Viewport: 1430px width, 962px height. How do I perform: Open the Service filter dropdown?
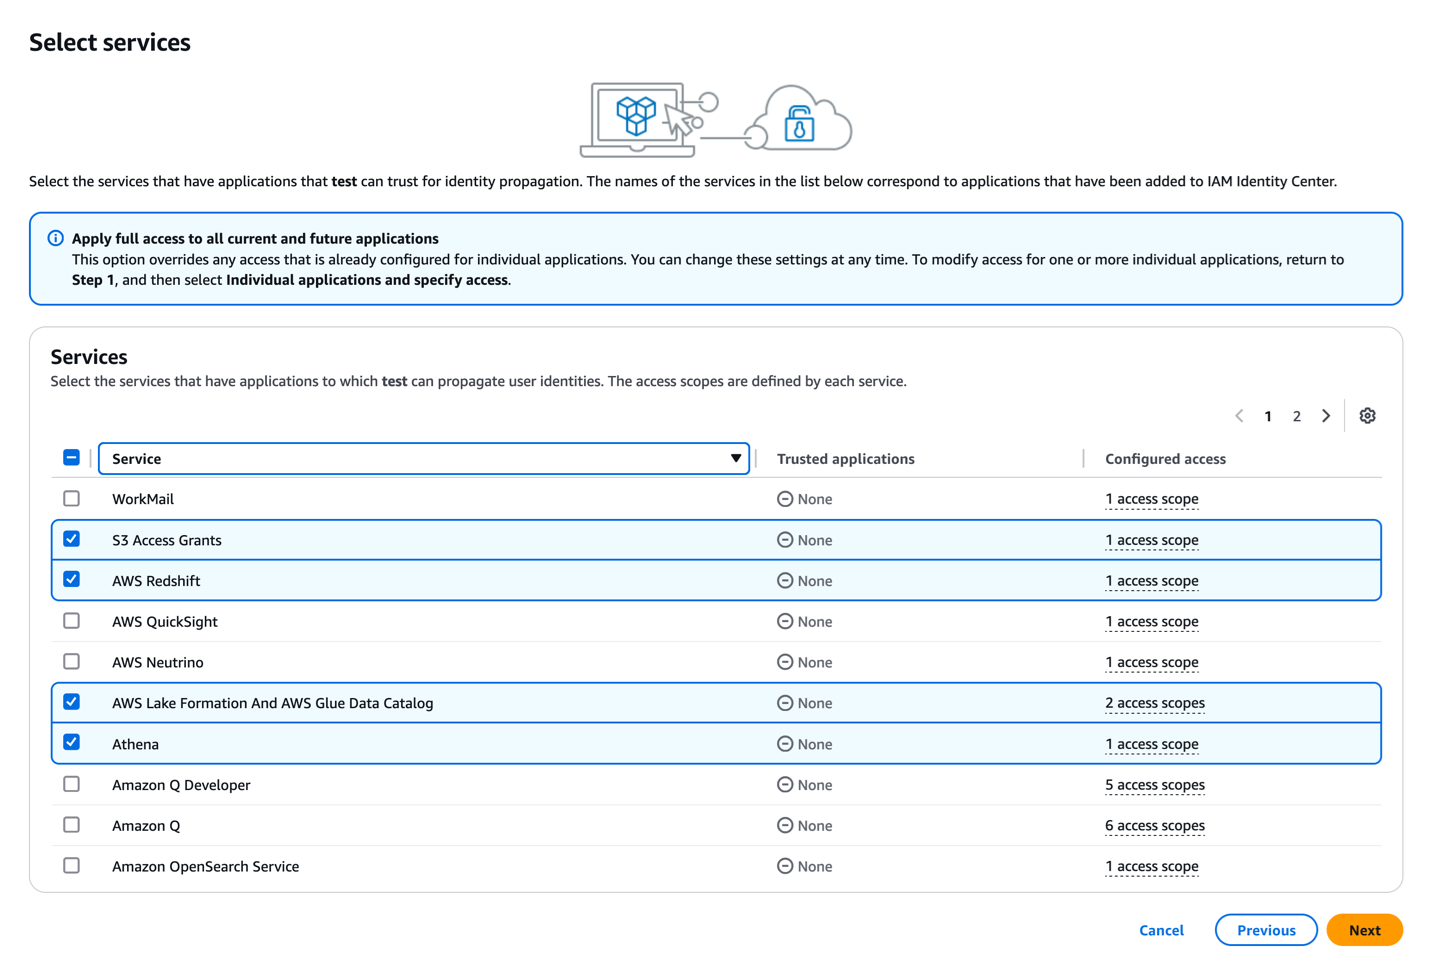(x=736, y=458)
